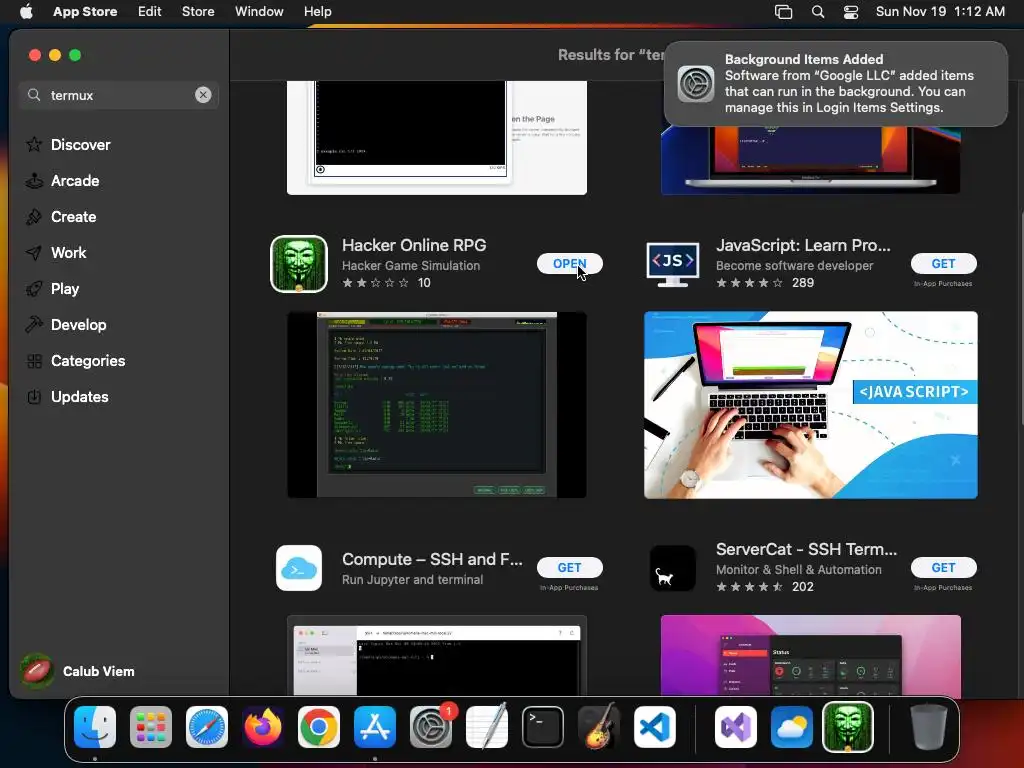The image size is (1024, 768).
Task: Open Launchpad from the Dock
Action: click(x=151, y=726)
